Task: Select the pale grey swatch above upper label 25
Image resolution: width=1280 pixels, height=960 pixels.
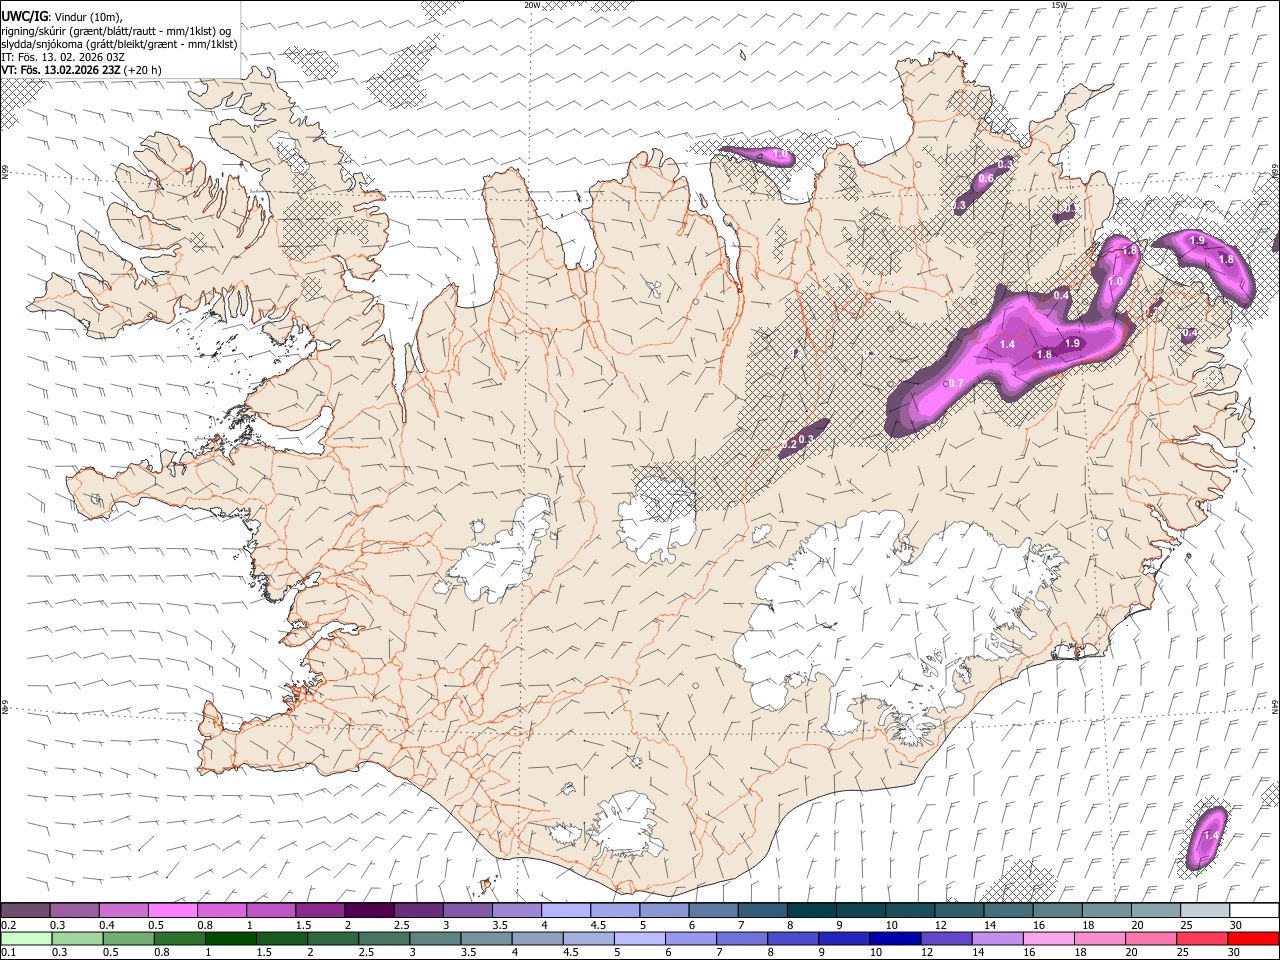Action: (1204, 910)
